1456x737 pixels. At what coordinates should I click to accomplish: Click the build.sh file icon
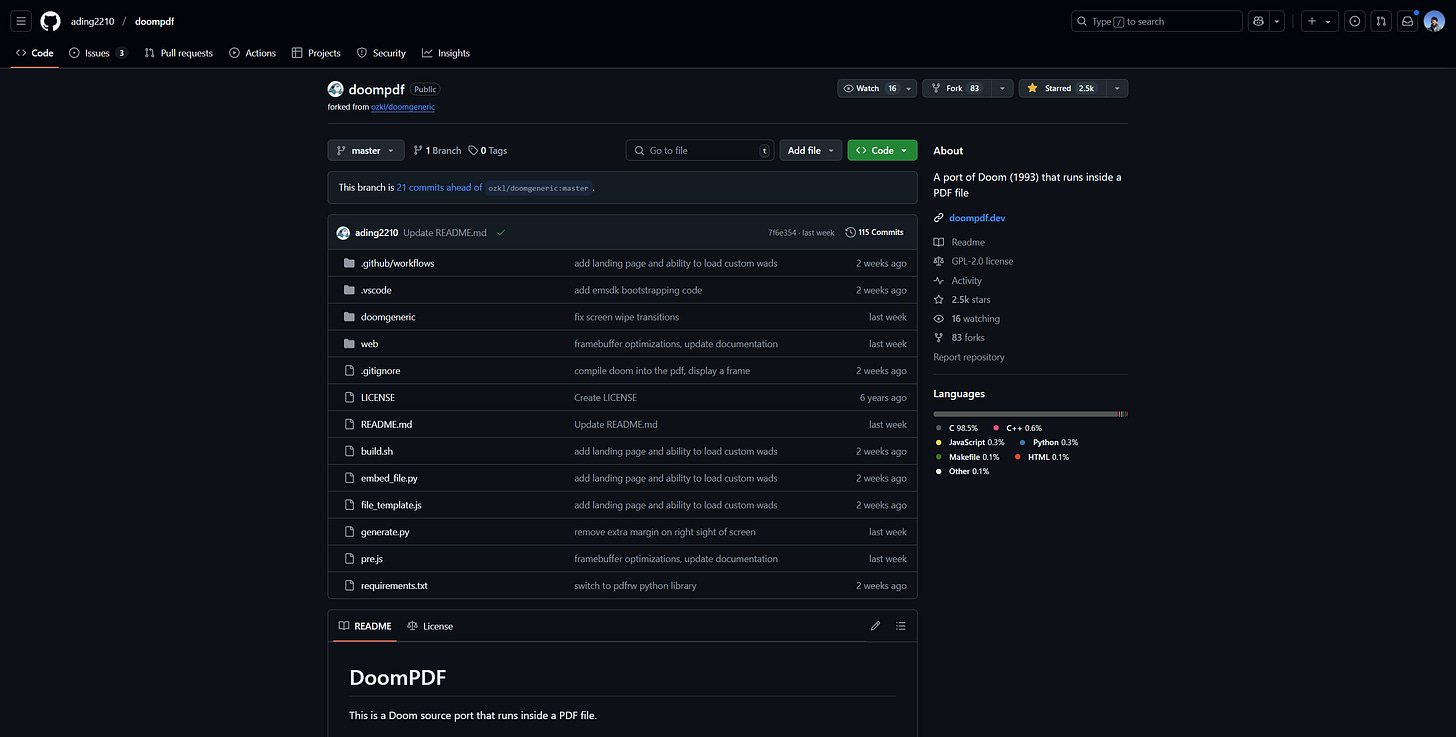click(x=350, y=451)
